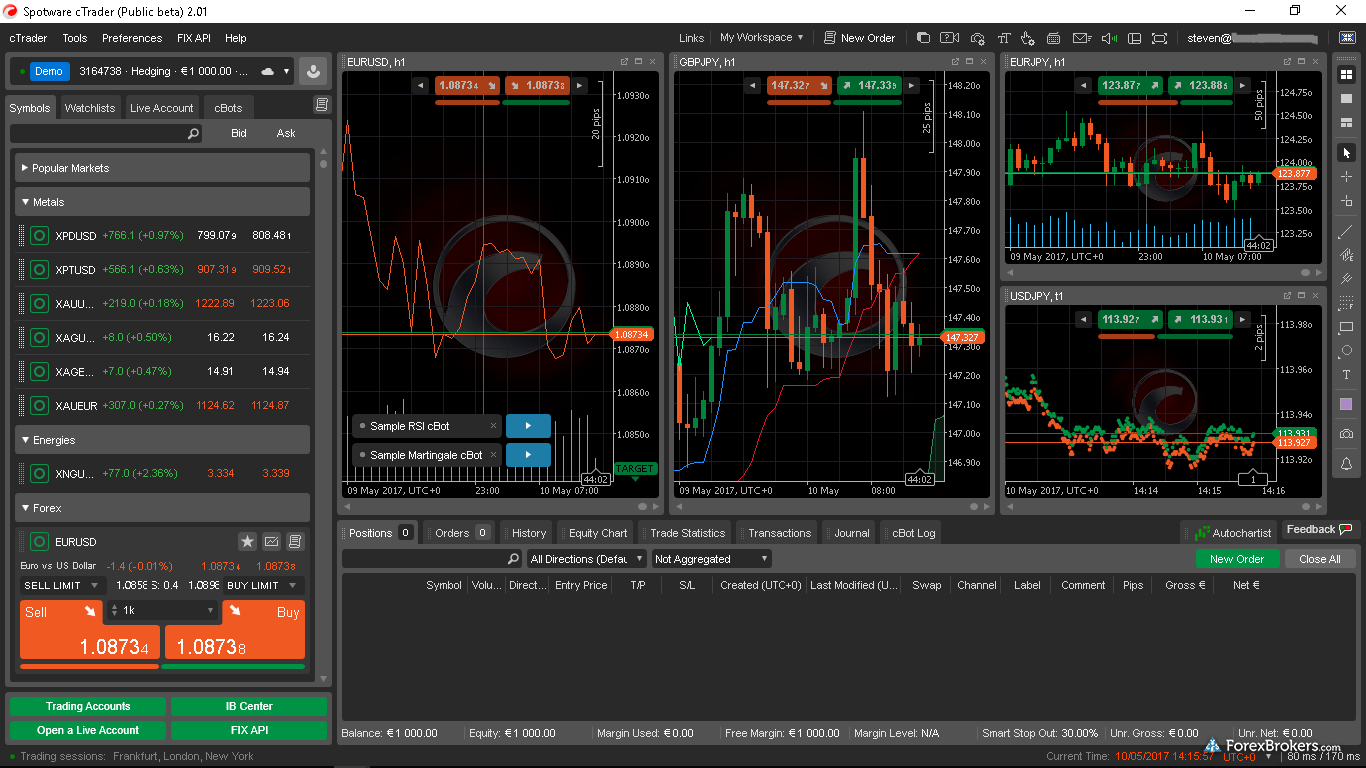Click the symbol search input field
This screenshot has height=768, width=1366.
click(107, 133)
